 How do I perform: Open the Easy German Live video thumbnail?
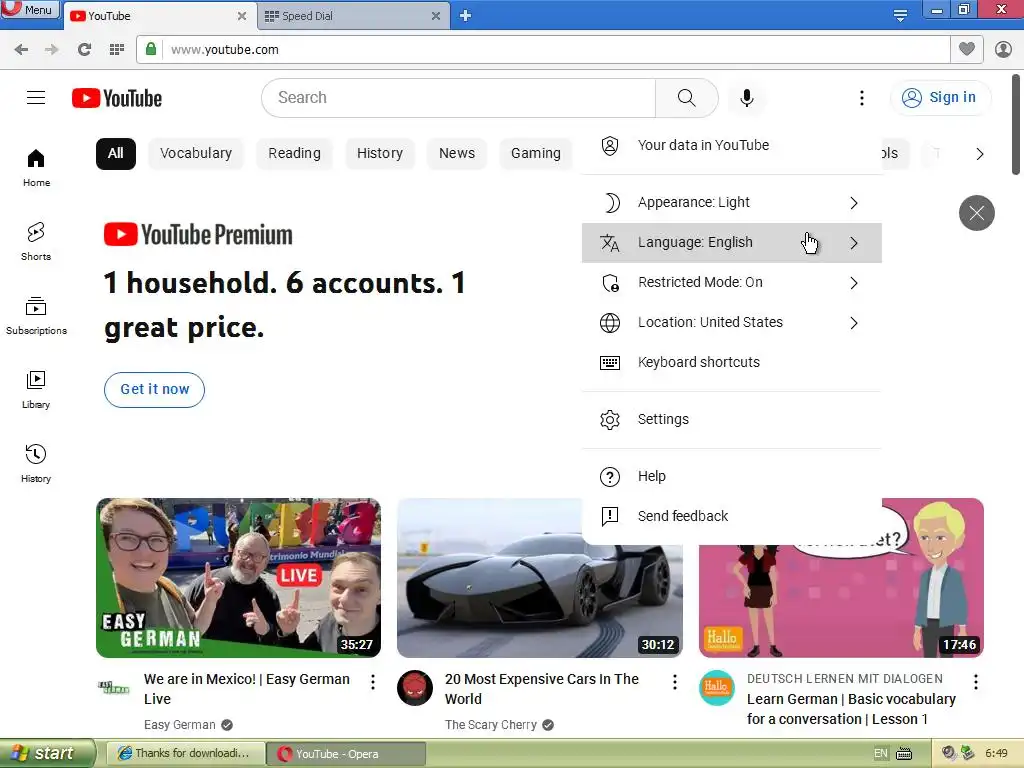pos(238,577)
